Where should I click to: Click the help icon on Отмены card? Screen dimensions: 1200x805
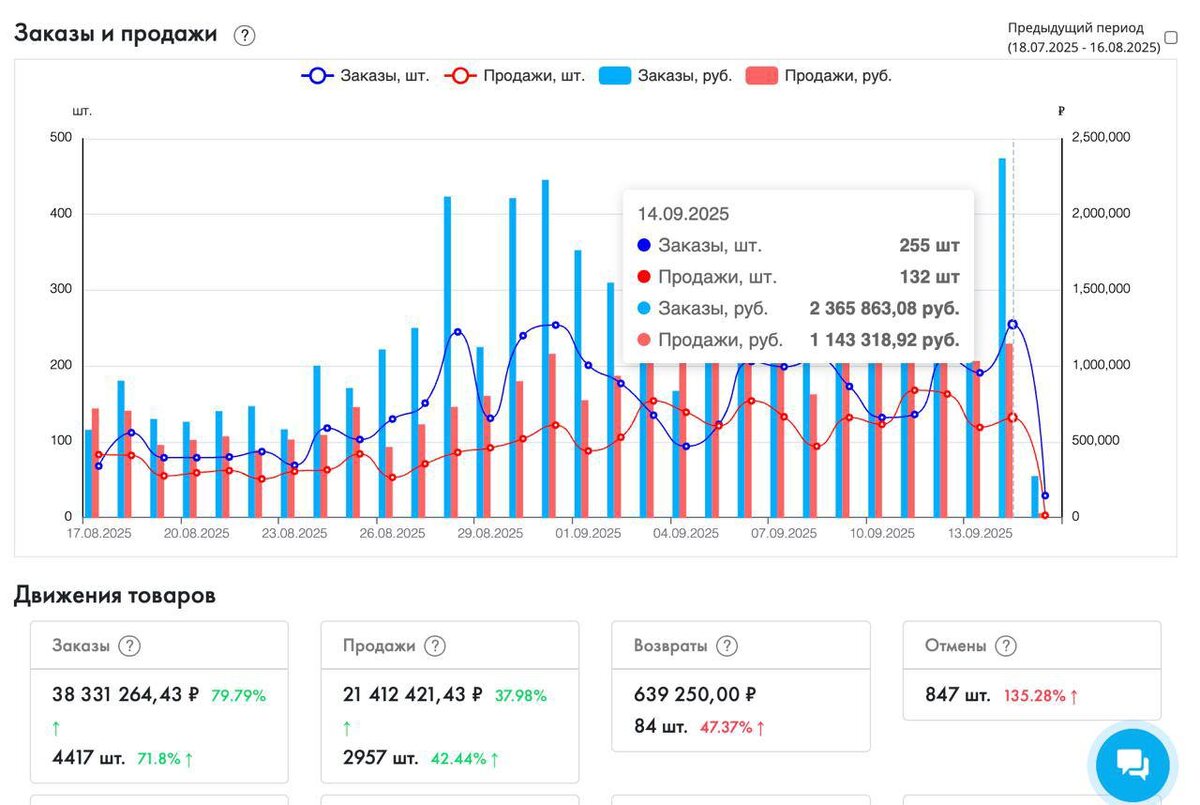coord(1006,646)
